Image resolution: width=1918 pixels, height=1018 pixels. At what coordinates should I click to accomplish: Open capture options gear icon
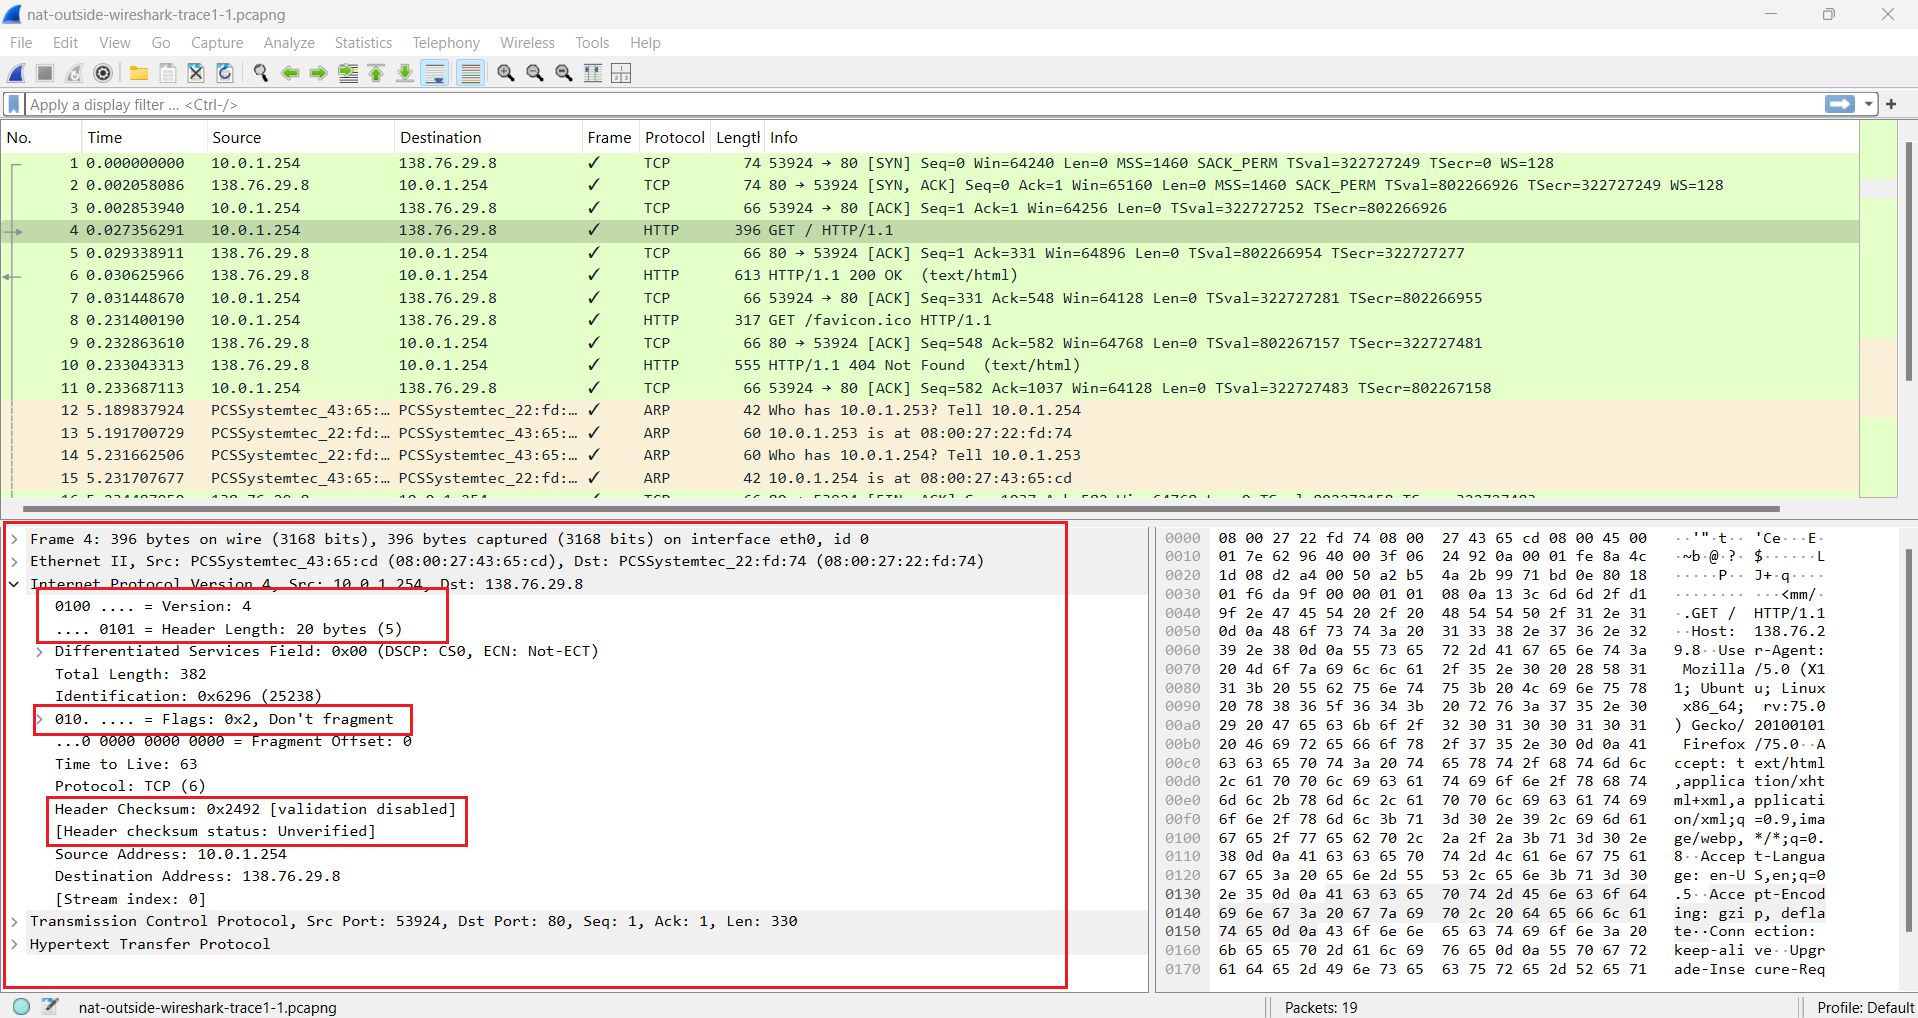point(103,73)
